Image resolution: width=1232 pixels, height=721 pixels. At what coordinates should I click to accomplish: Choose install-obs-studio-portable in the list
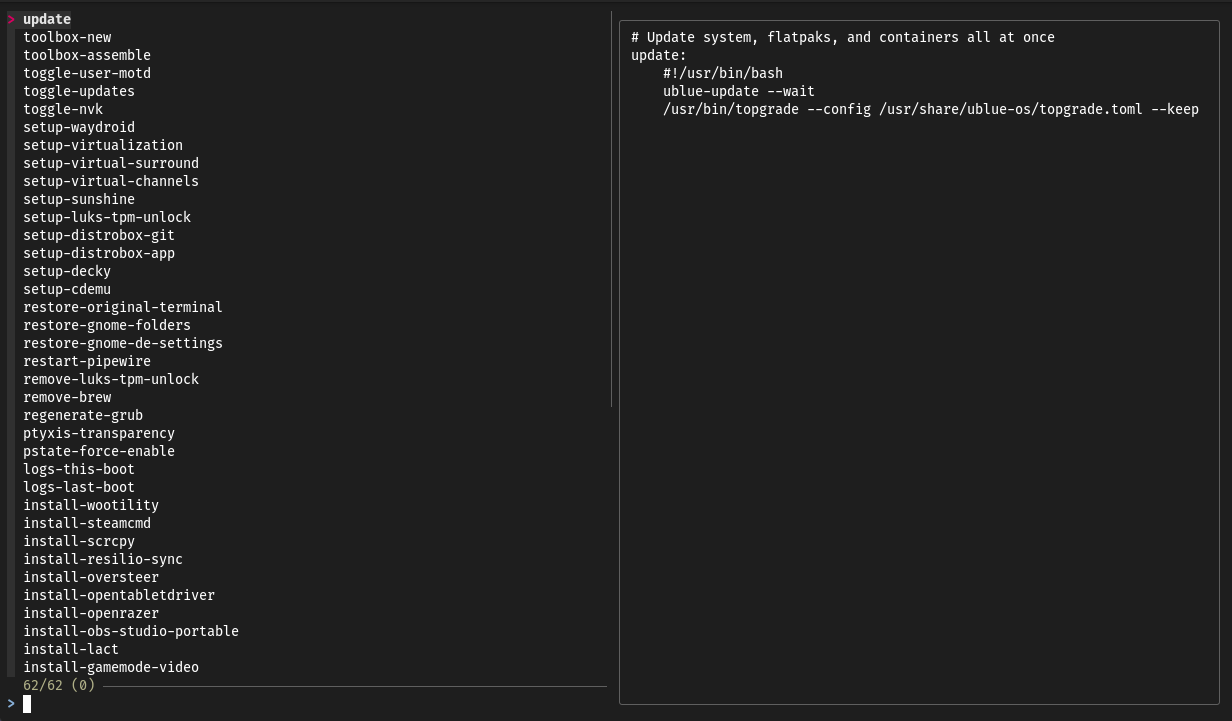(x=131, y=631)
